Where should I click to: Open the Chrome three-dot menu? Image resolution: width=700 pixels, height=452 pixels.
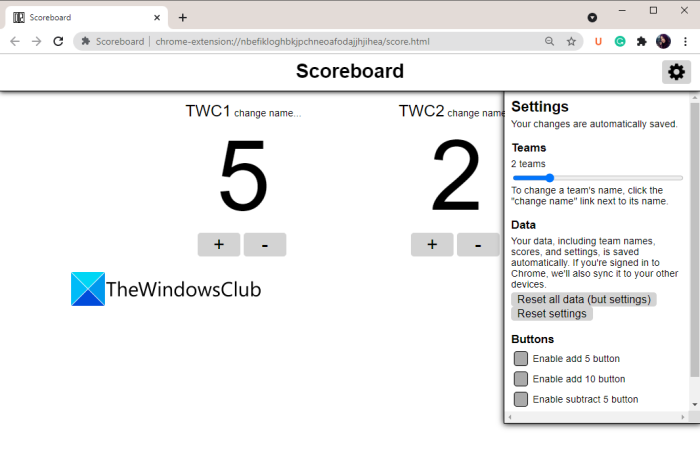pyautogui.click(x=685, y=42)
